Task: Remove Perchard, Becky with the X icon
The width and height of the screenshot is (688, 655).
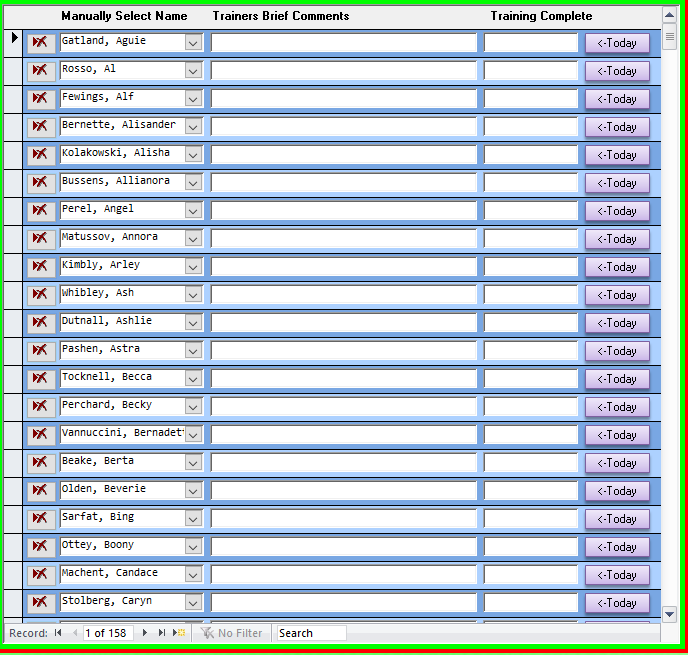Action: pos(41,407)
